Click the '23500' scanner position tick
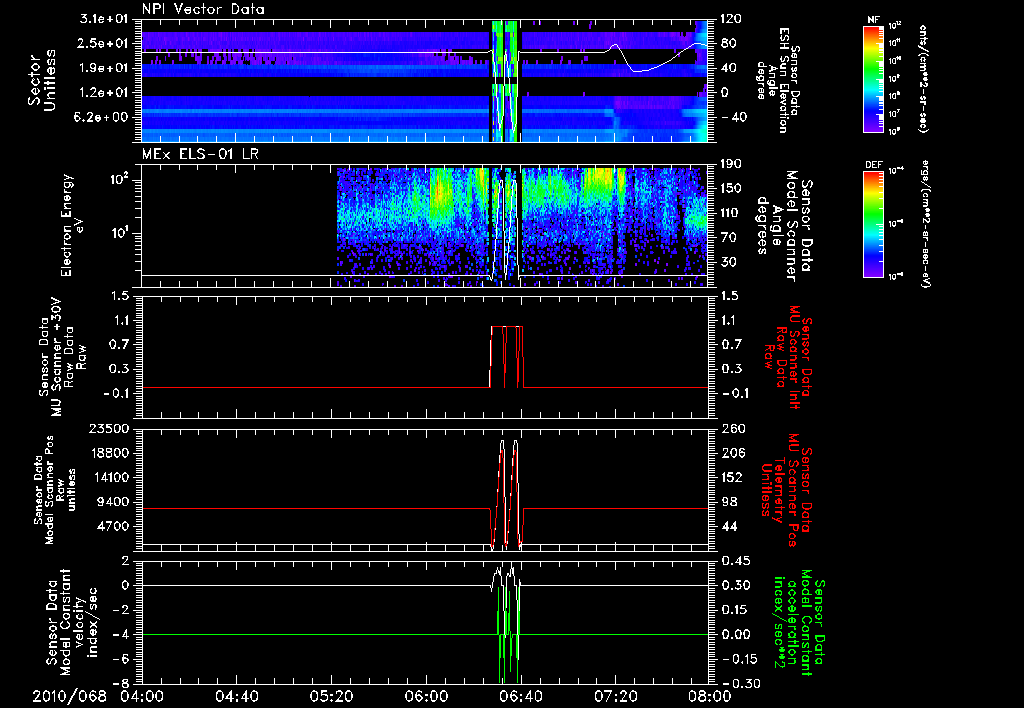This screenshot has height=708, width=1024. coord(108,429)
